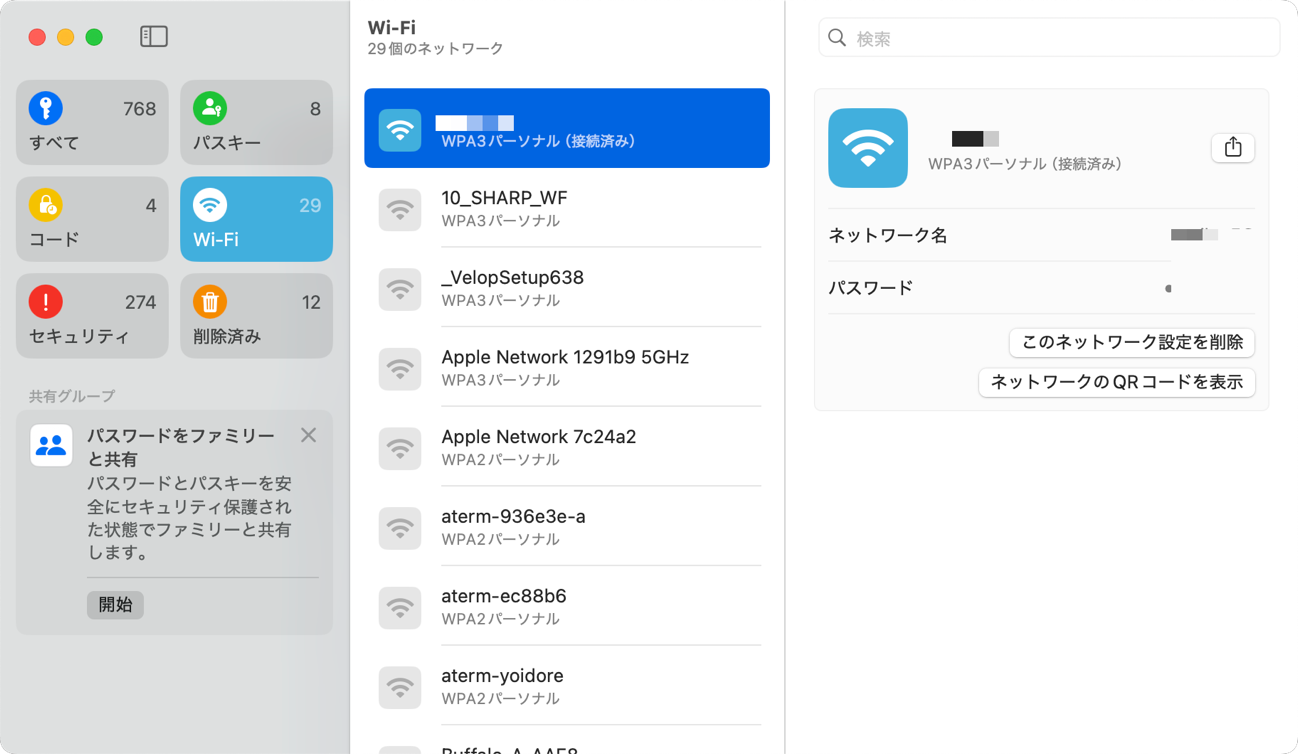Click Wi-Fi icon in the selected connected row

click(x=400, y=130)
